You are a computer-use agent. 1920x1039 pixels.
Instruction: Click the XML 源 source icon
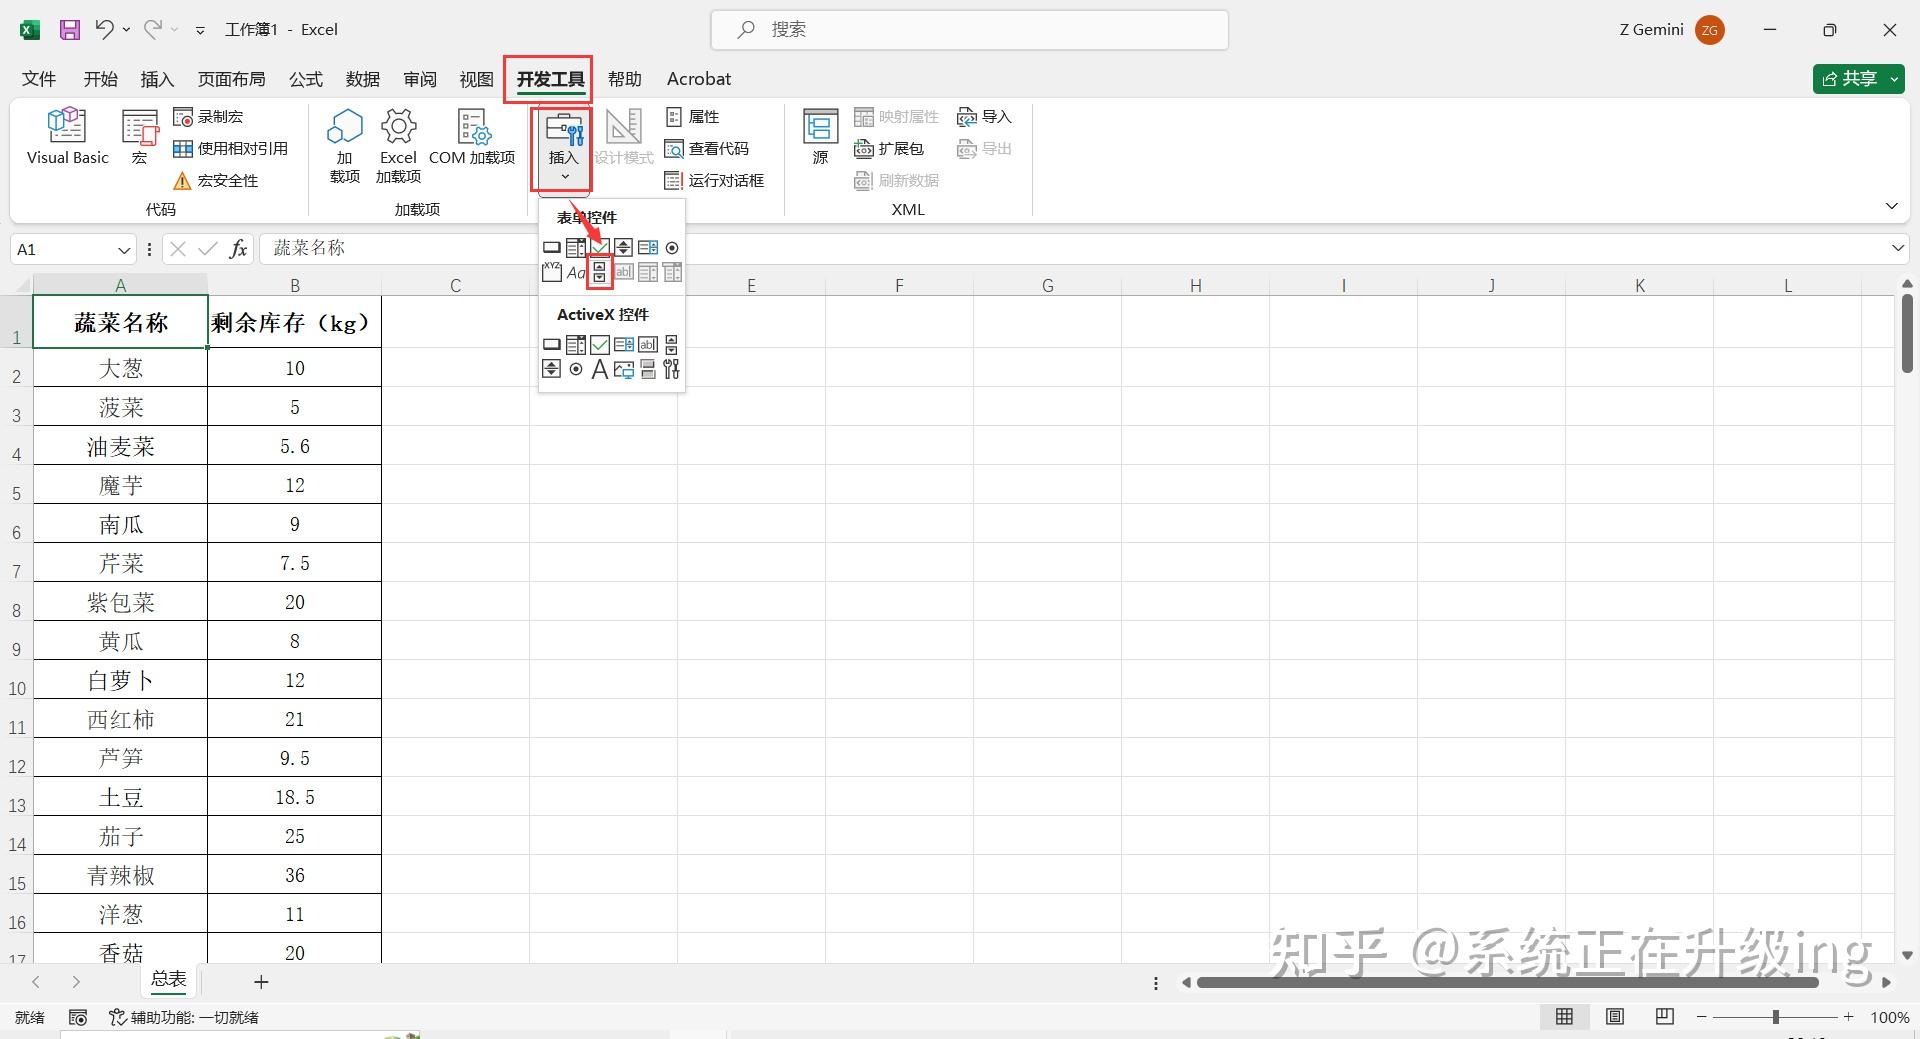click(820, 137)
